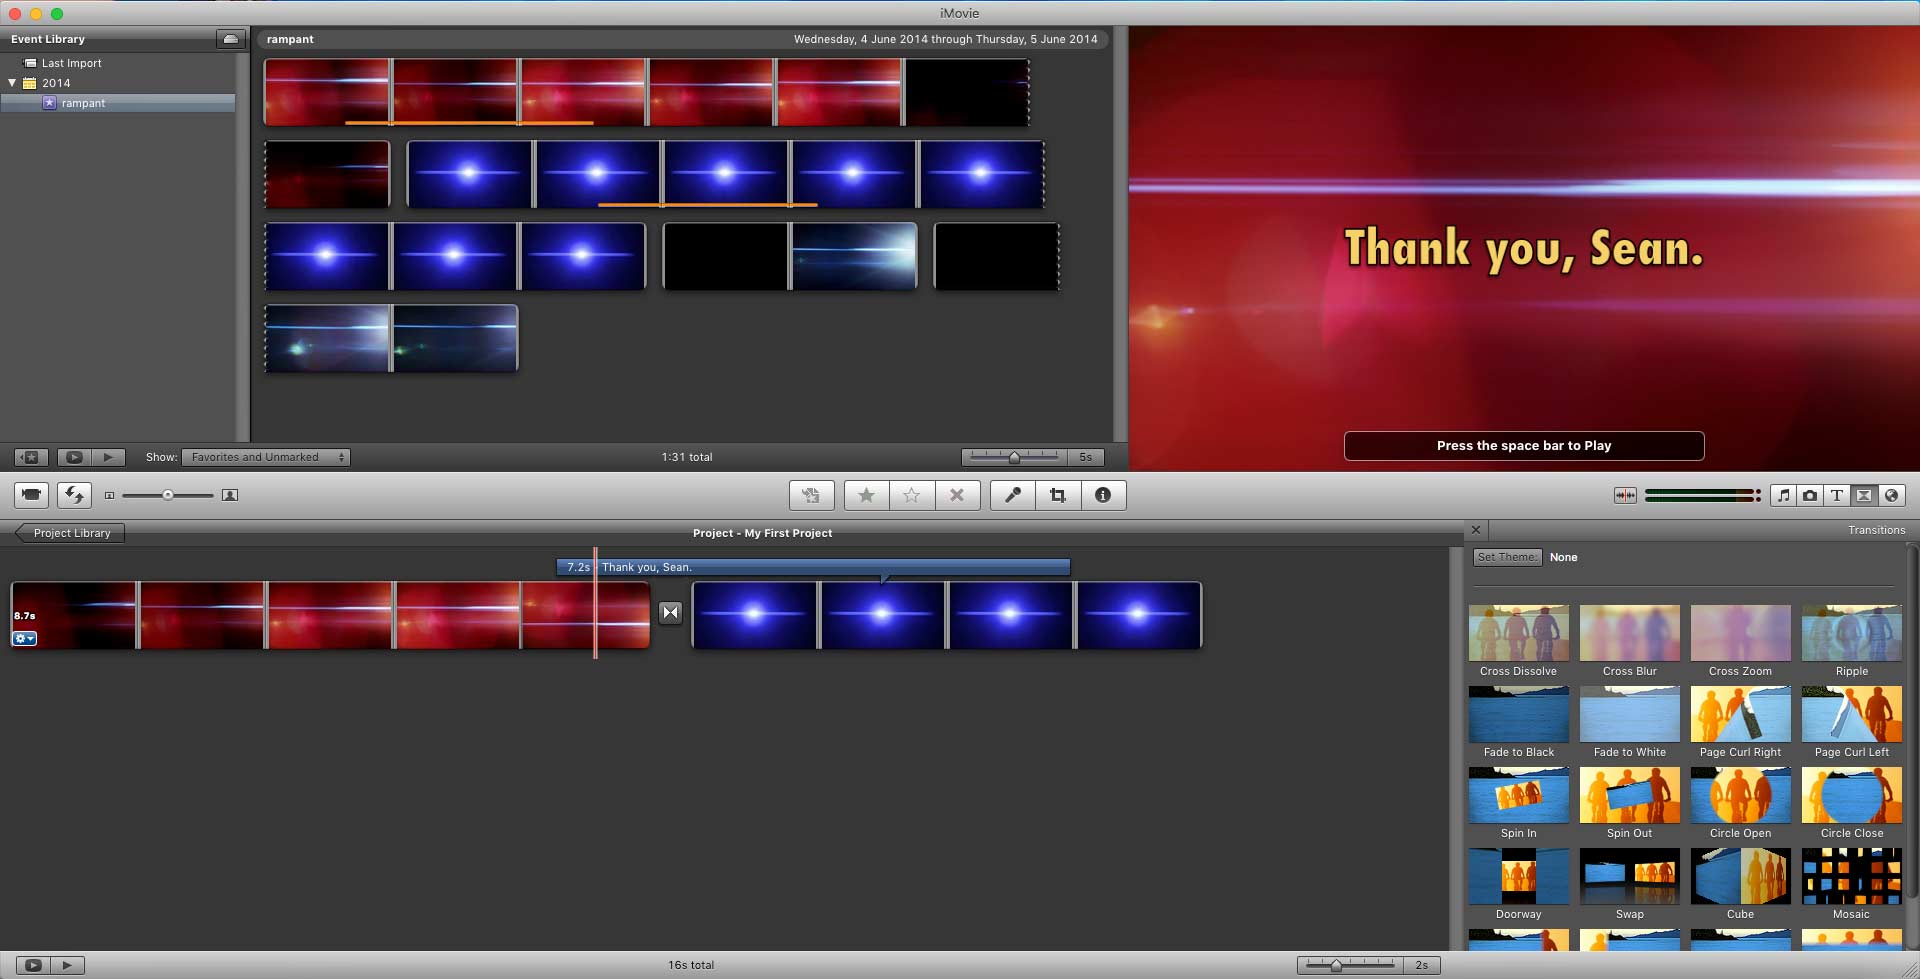Click the transition icon between timeline clips
Screen dimensions: 1920x979
tap(671, 613)
